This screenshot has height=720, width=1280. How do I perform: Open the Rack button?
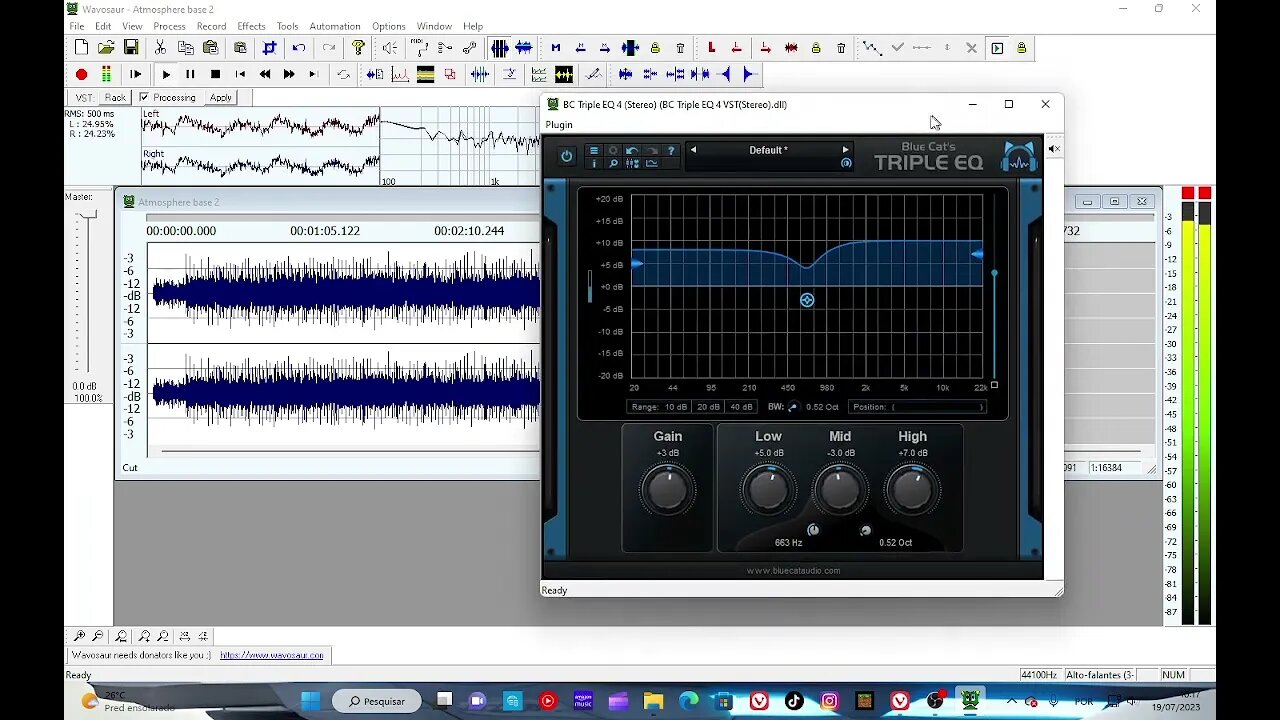tap(115, 97)
